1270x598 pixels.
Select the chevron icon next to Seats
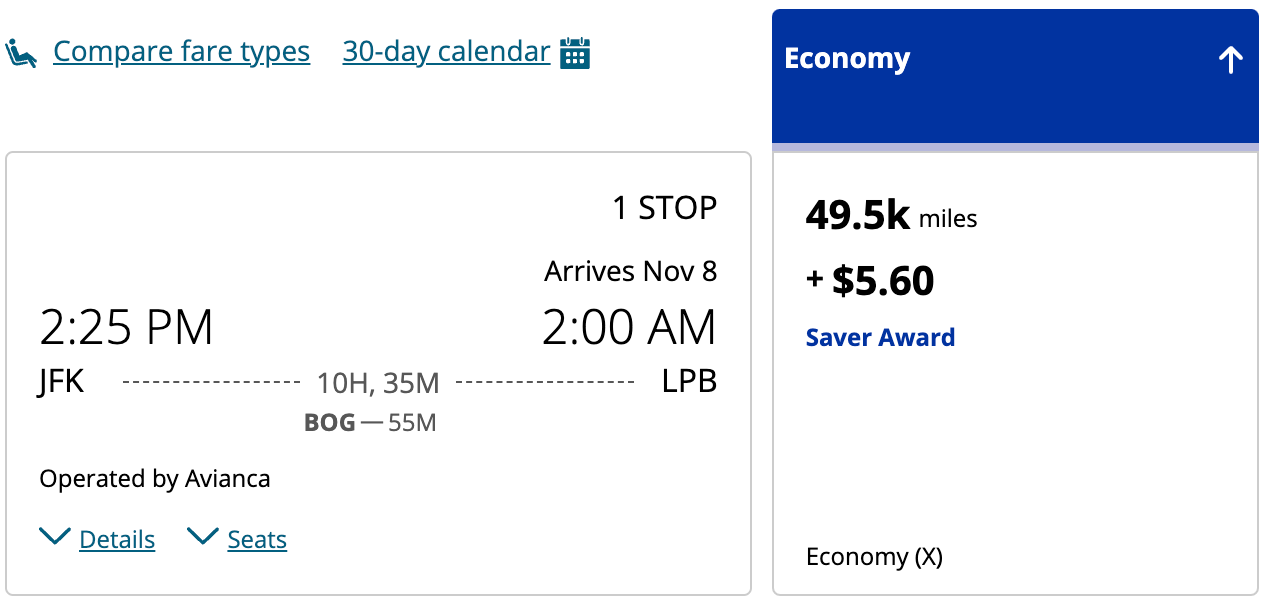click(x=202, y=536)
